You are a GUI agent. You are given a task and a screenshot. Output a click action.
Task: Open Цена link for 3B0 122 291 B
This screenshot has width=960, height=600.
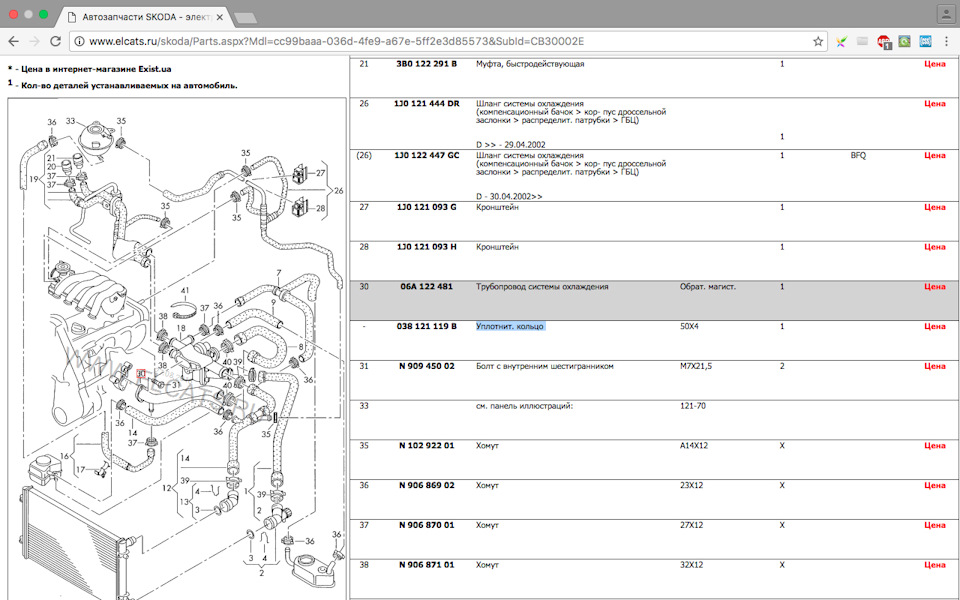point(934,64)
